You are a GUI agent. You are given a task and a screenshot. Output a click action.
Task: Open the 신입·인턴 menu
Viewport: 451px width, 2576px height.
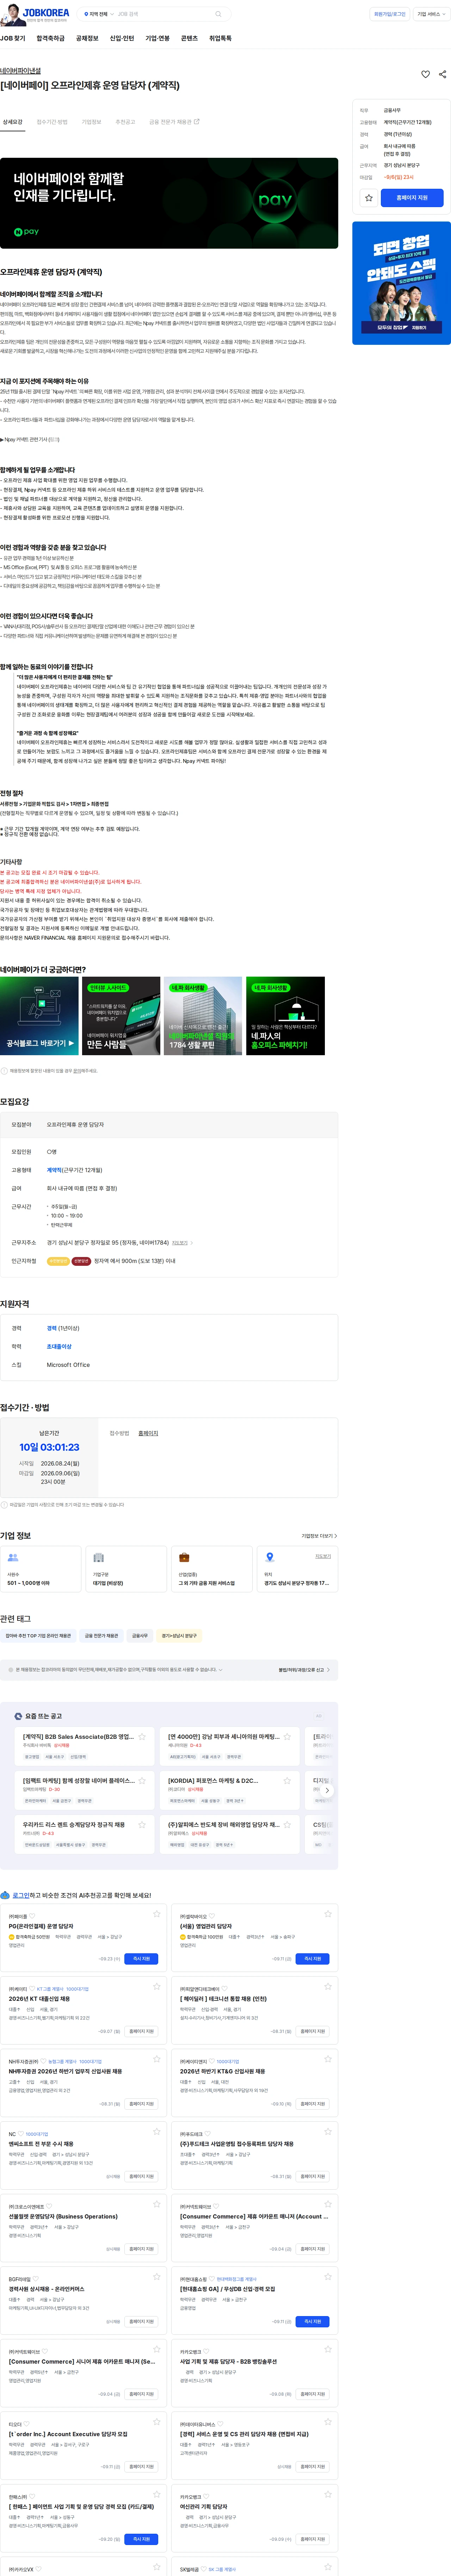[x=122, y=38]
